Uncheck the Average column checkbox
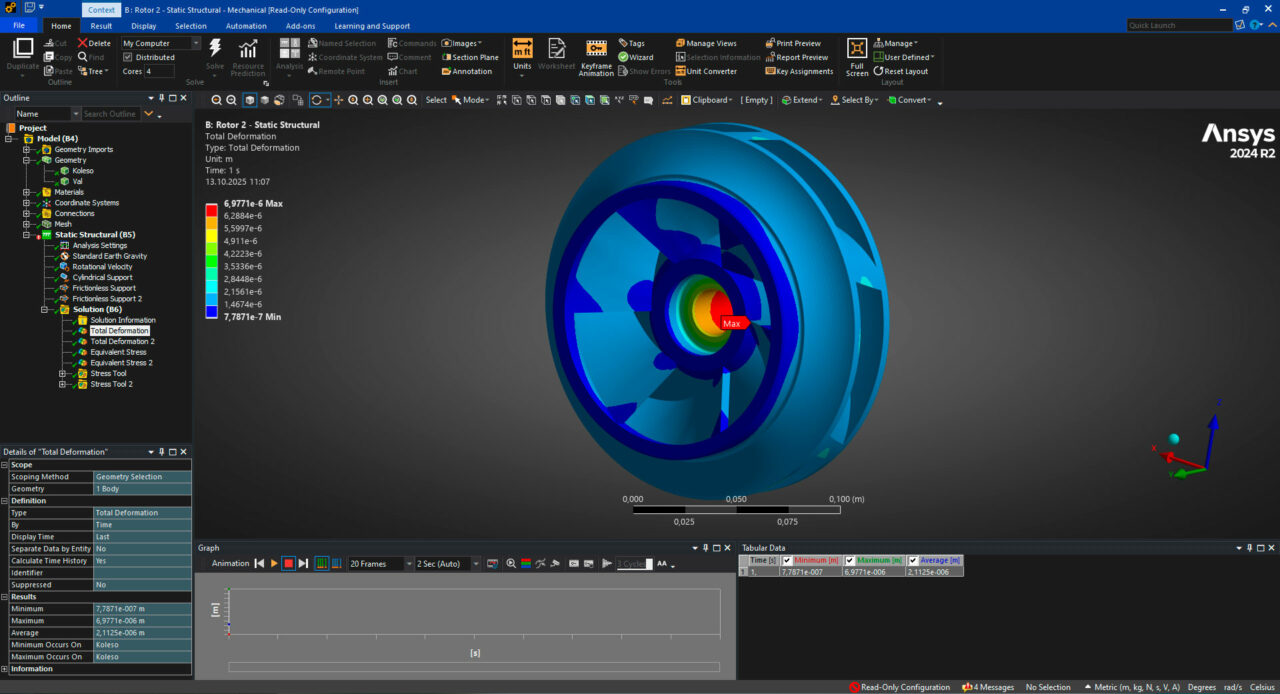1280x694 pixels. pyautogui.click(x=912, y=560)
